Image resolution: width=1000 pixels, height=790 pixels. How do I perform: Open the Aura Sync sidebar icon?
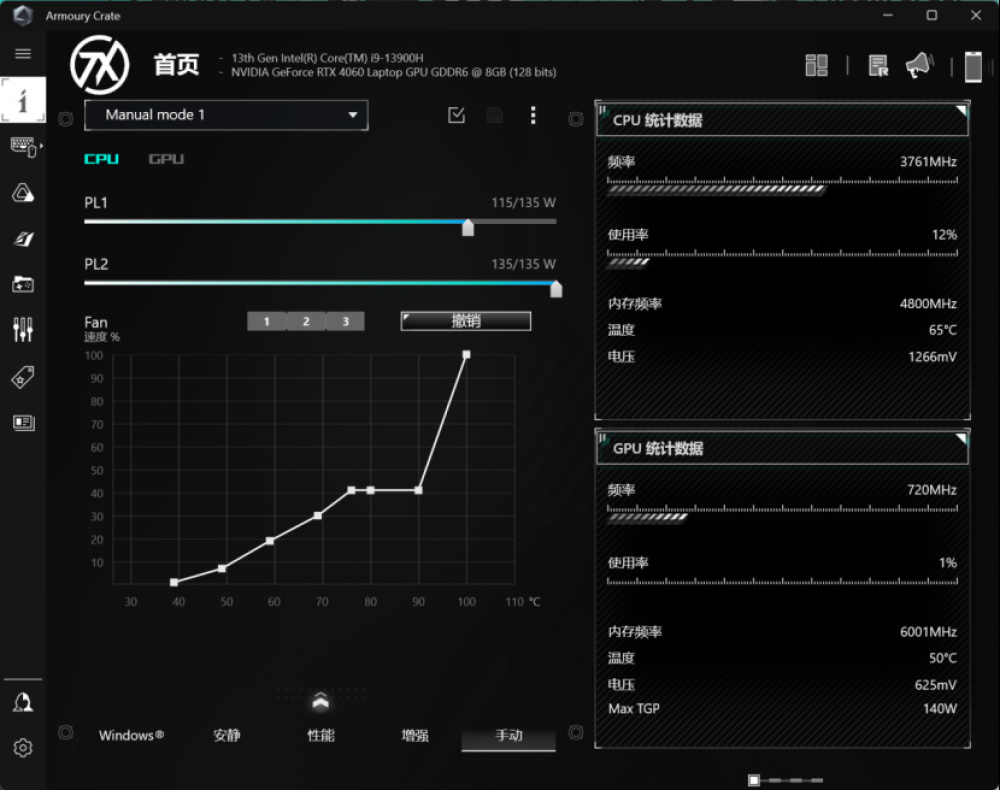23,193
